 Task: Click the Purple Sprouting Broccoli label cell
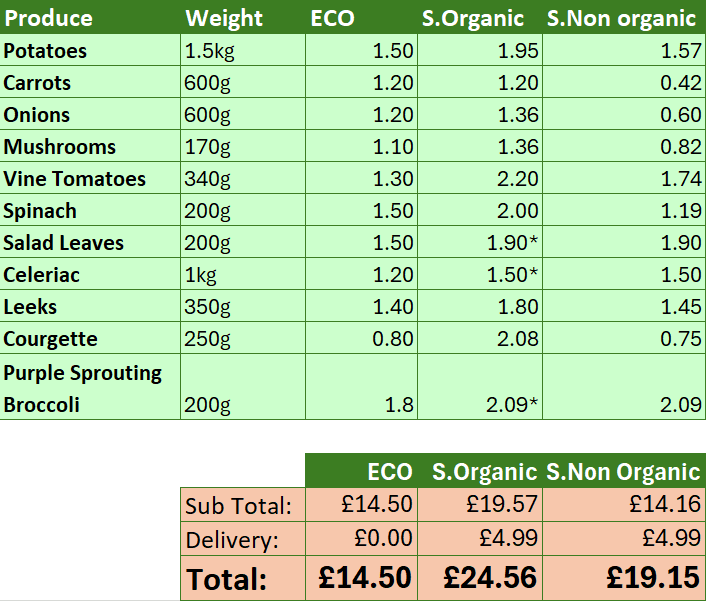[x=90, y=388]
